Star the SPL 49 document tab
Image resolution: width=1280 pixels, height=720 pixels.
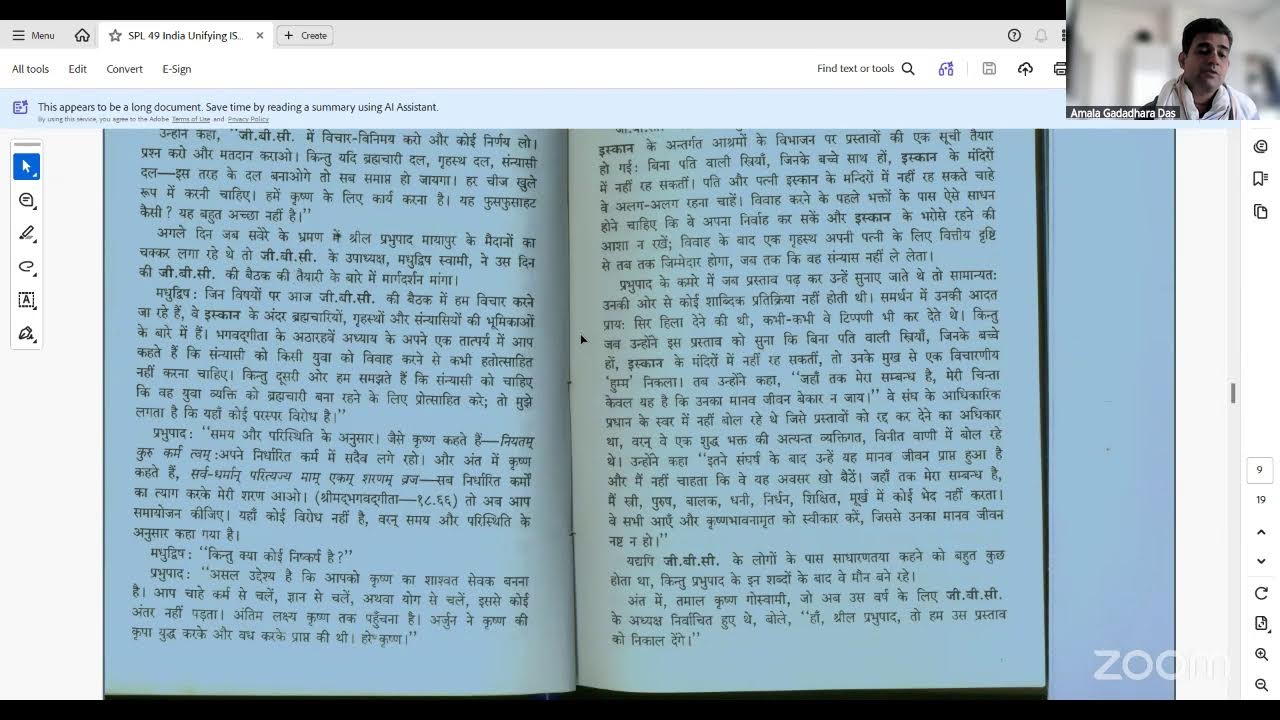(115, 35)
